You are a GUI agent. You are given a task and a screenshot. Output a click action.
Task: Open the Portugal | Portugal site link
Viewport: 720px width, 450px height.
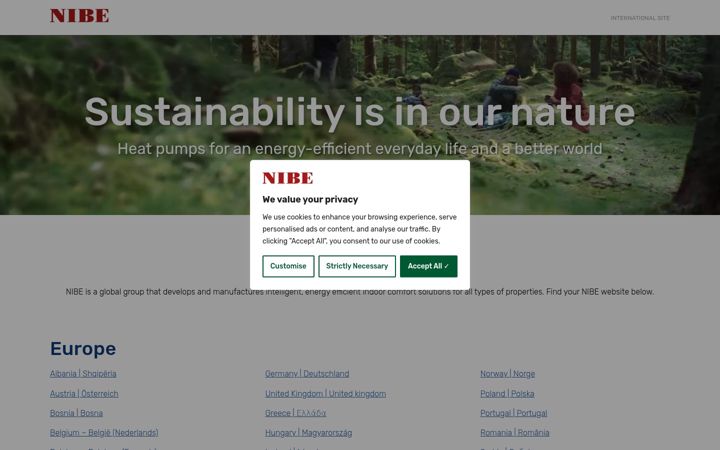point(514,413)
